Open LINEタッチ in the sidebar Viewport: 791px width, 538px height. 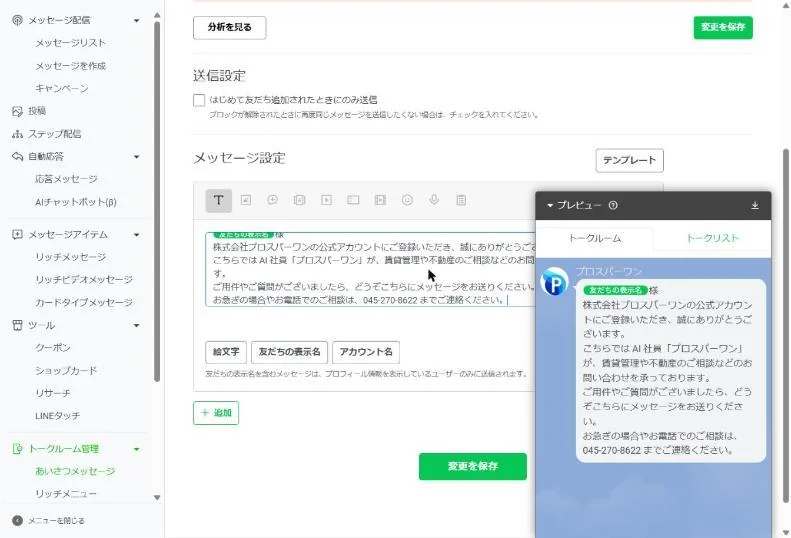pos(58,416)
